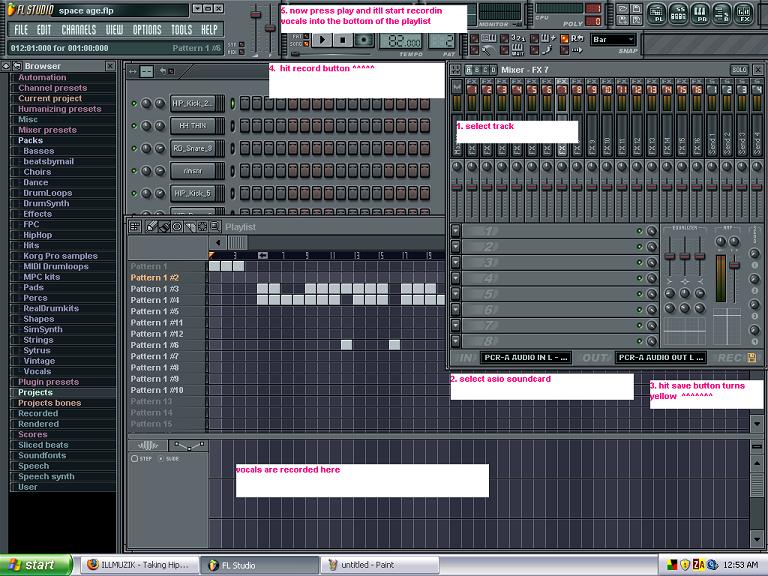Open the Projects folder in Browser
The image size is (768, 576).
(35, 392)
